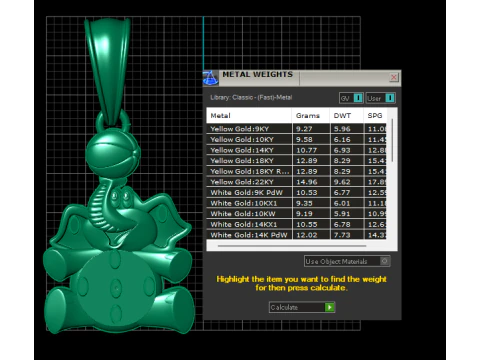Click the 10.77 grams cell
480x360 pixels.
[x=311, y=150]
